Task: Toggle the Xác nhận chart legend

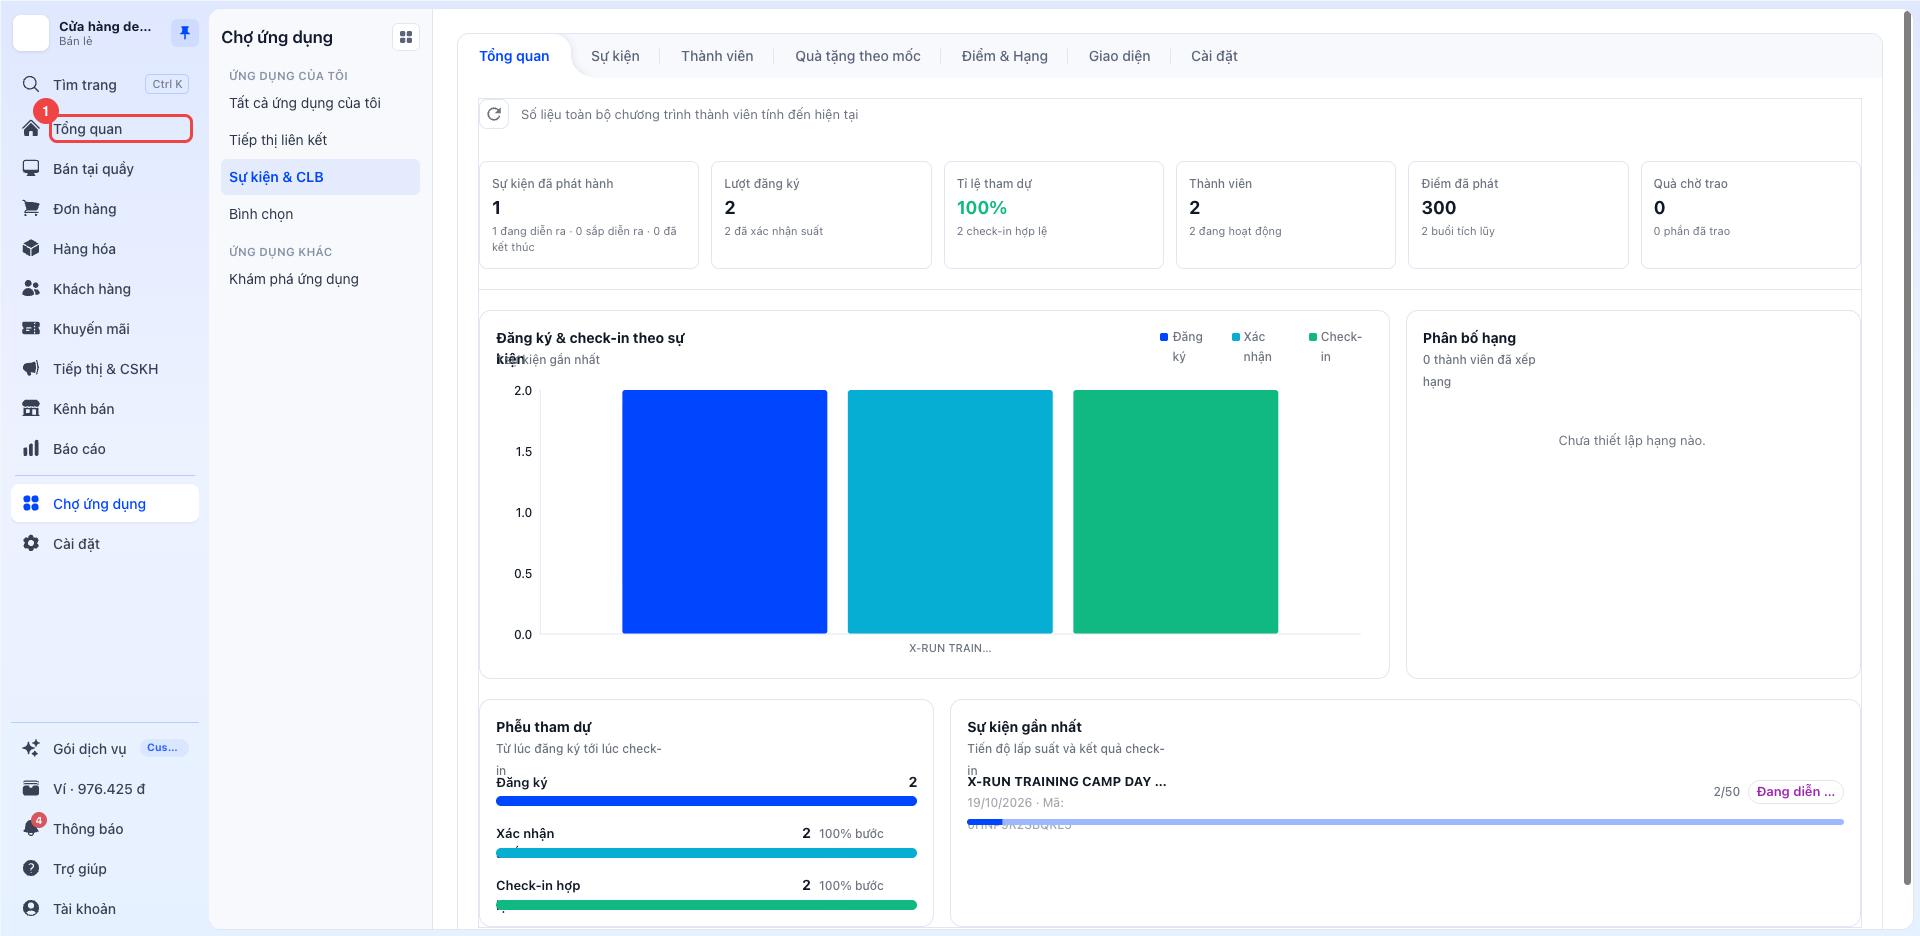Action: tap(1251, 346)
